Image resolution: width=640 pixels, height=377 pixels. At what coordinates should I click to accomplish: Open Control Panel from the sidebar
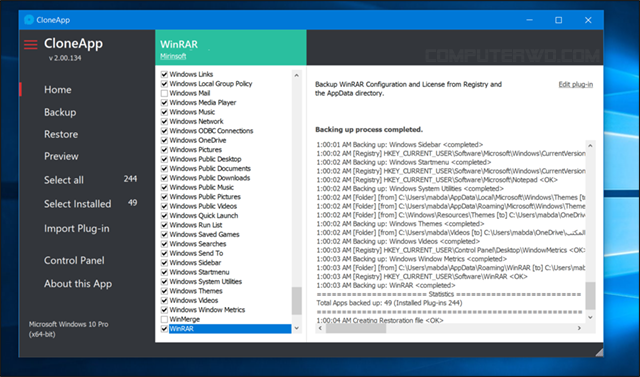(x=74, y=260)
